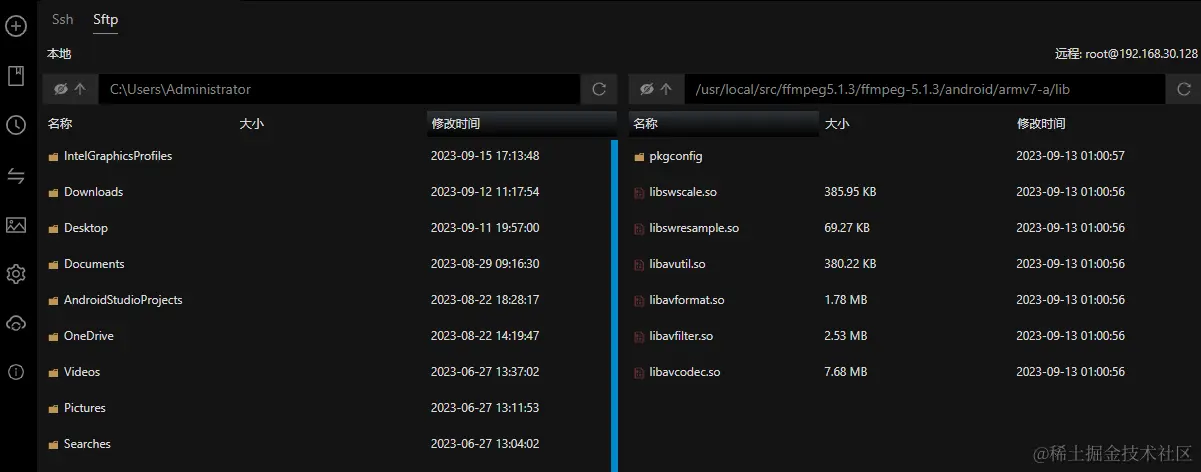Sort local files by 大小 column
The height and width of the screenshot is (472, 1201).
(251, 124)
